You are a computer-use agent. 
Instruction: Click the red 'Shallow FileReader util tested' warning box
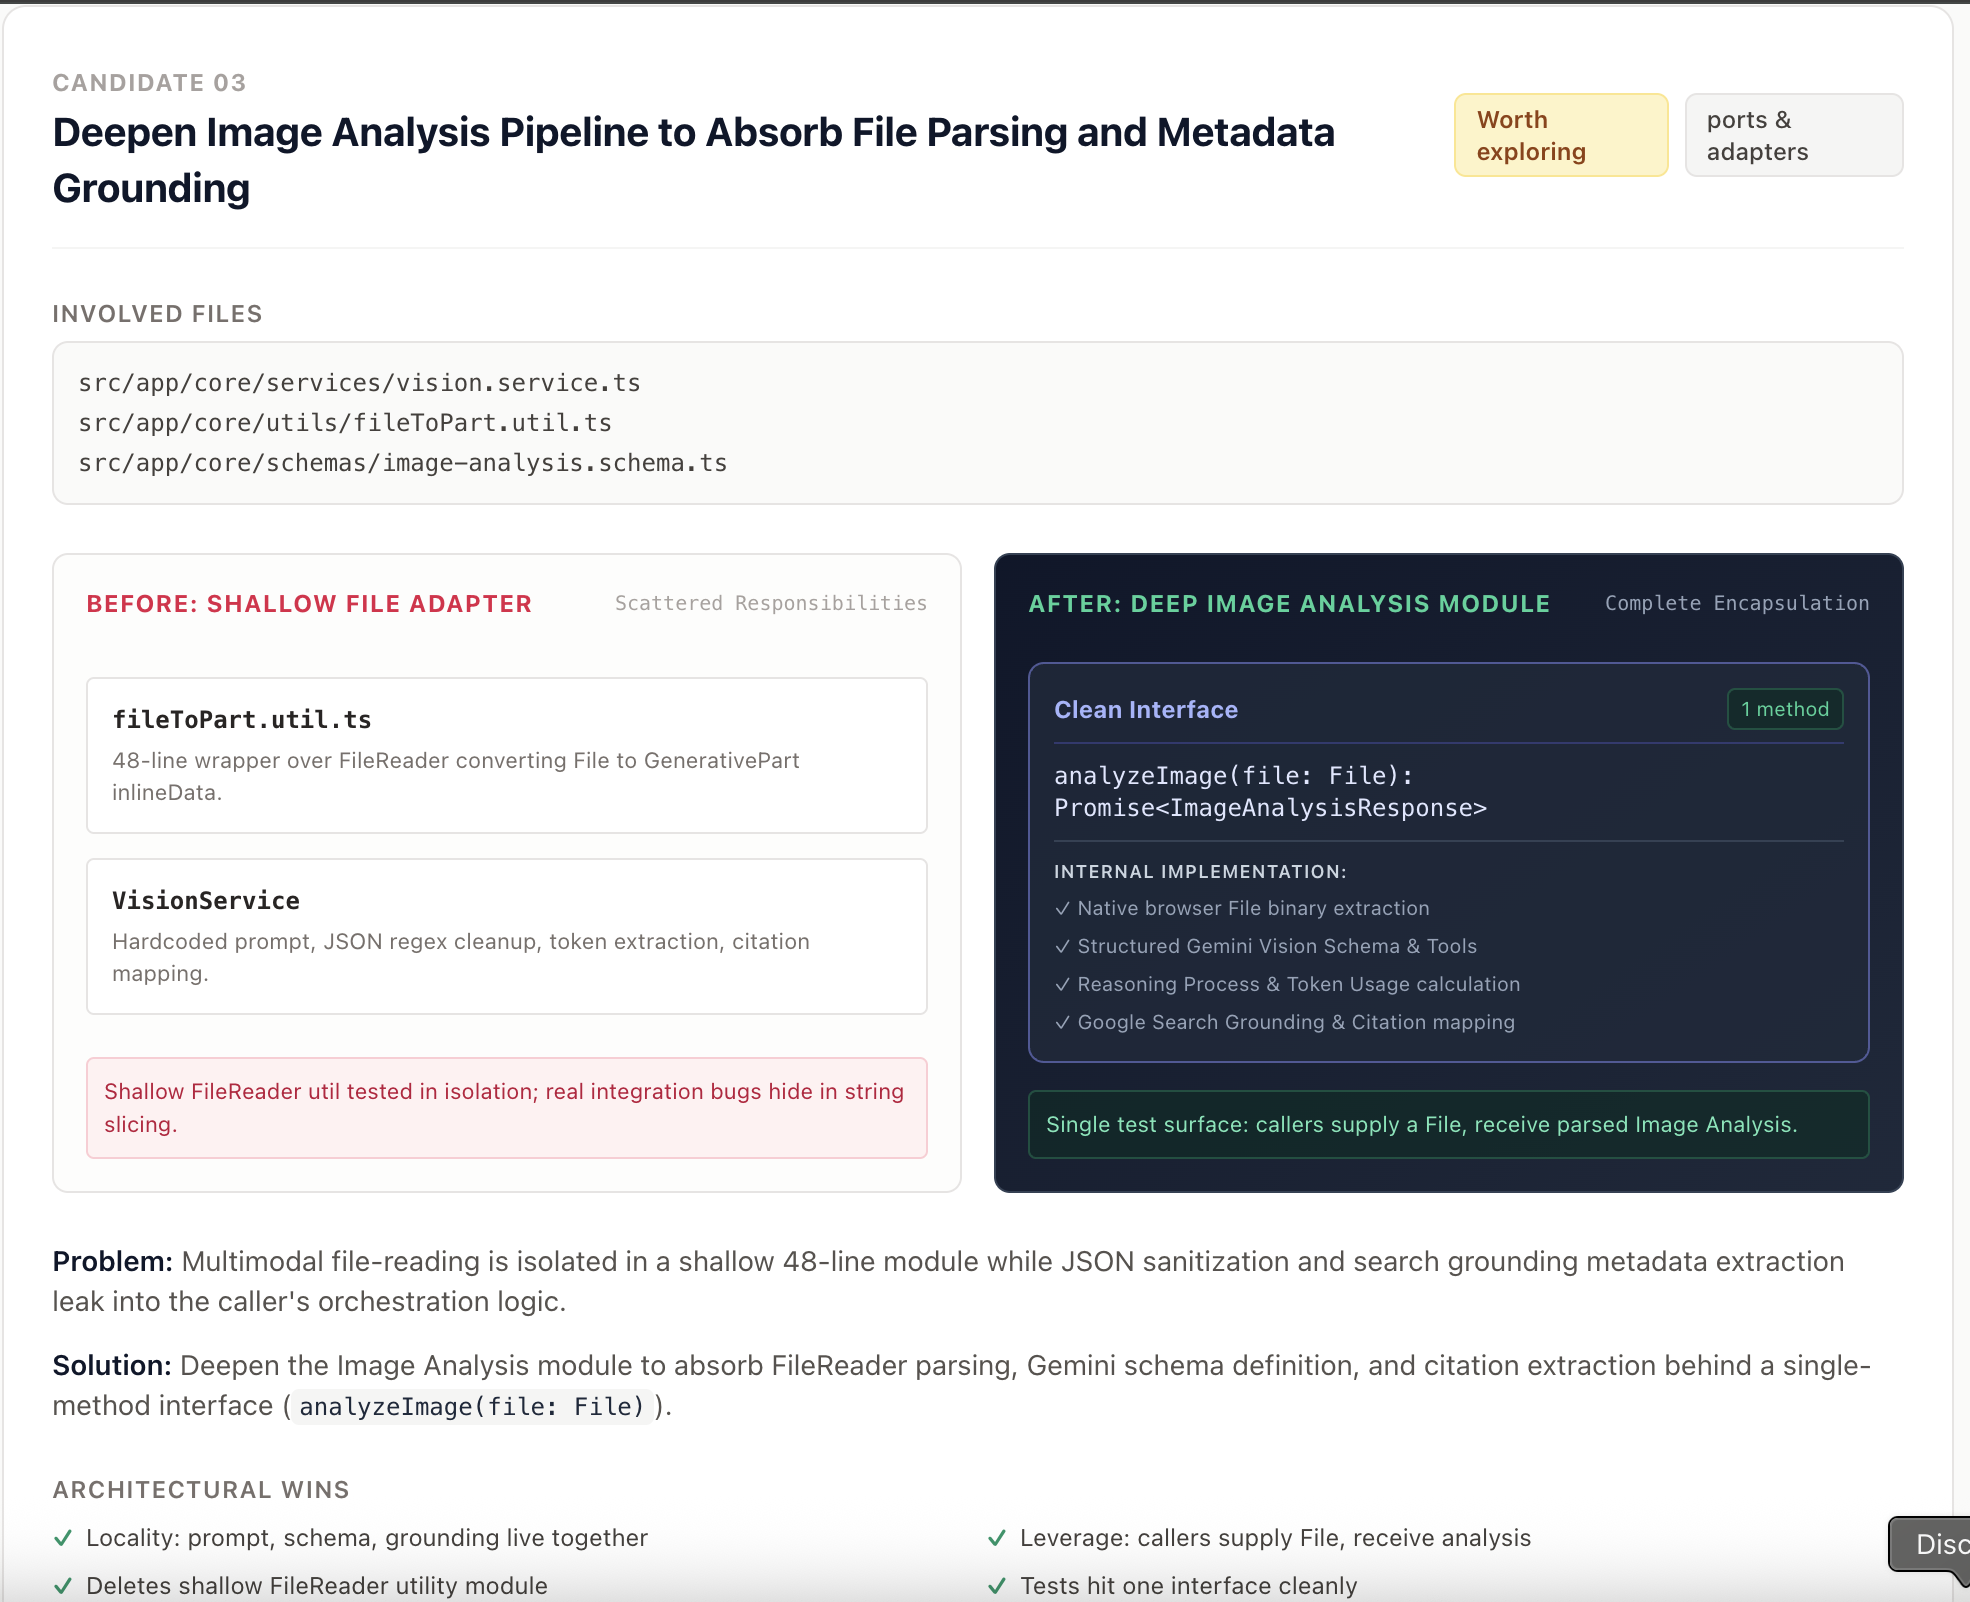coord(507,1108)
